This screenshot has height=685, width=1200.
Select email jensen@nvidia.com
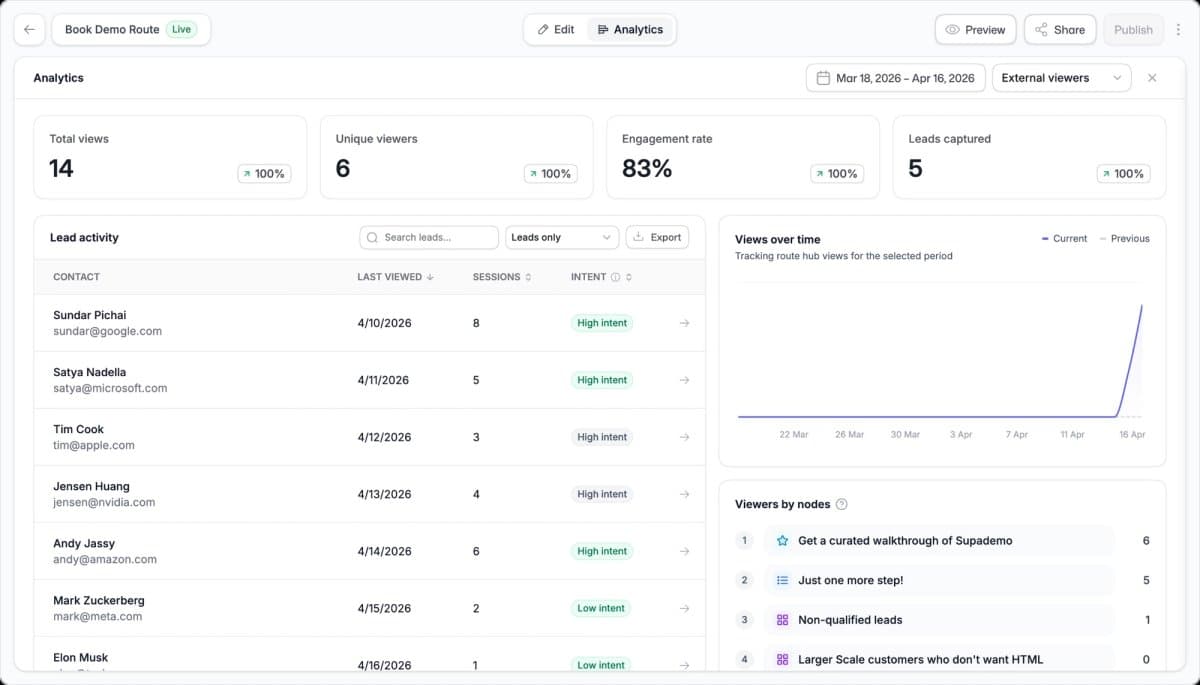(104, 502)
